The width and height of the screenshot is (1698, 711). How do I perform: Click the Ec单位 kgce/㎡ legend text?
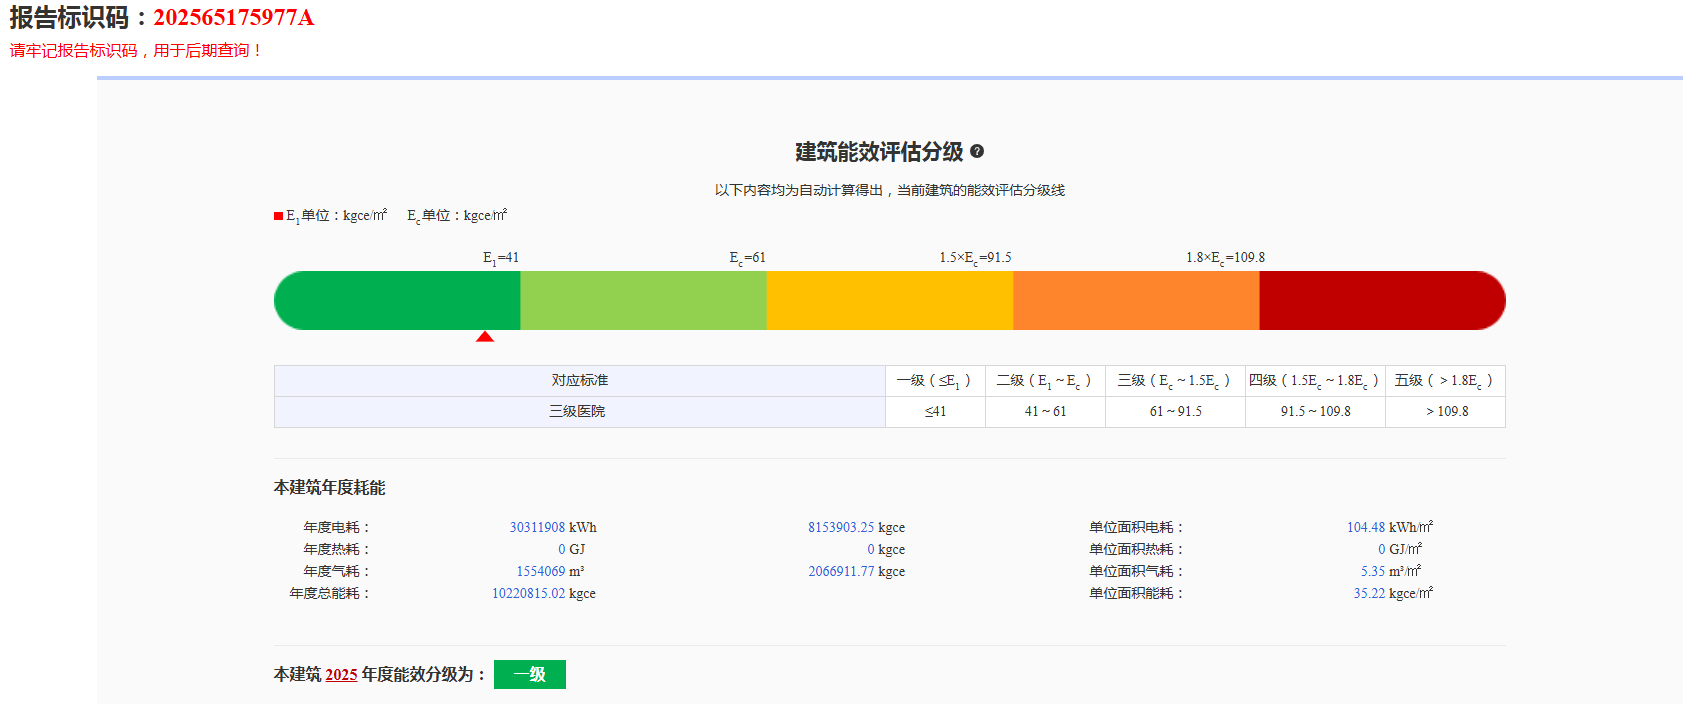[457, 216]
